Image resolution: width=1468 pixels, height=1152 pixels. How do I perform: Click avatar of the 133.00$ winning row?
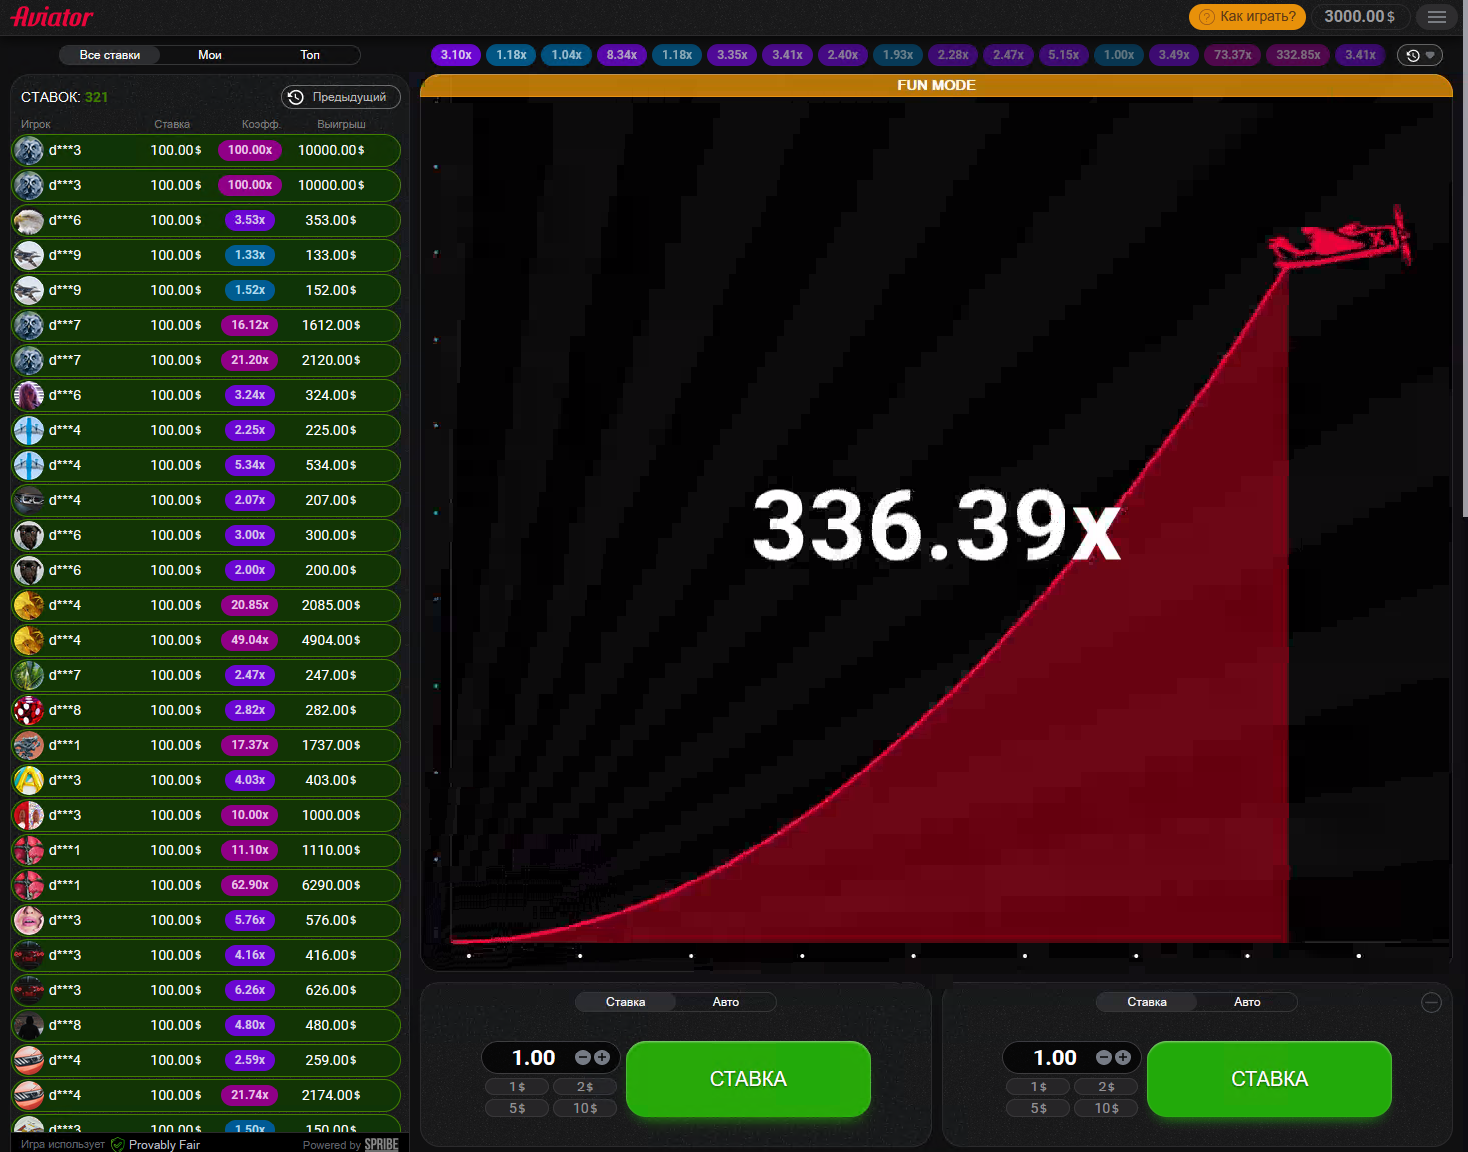tap(29, 255)
